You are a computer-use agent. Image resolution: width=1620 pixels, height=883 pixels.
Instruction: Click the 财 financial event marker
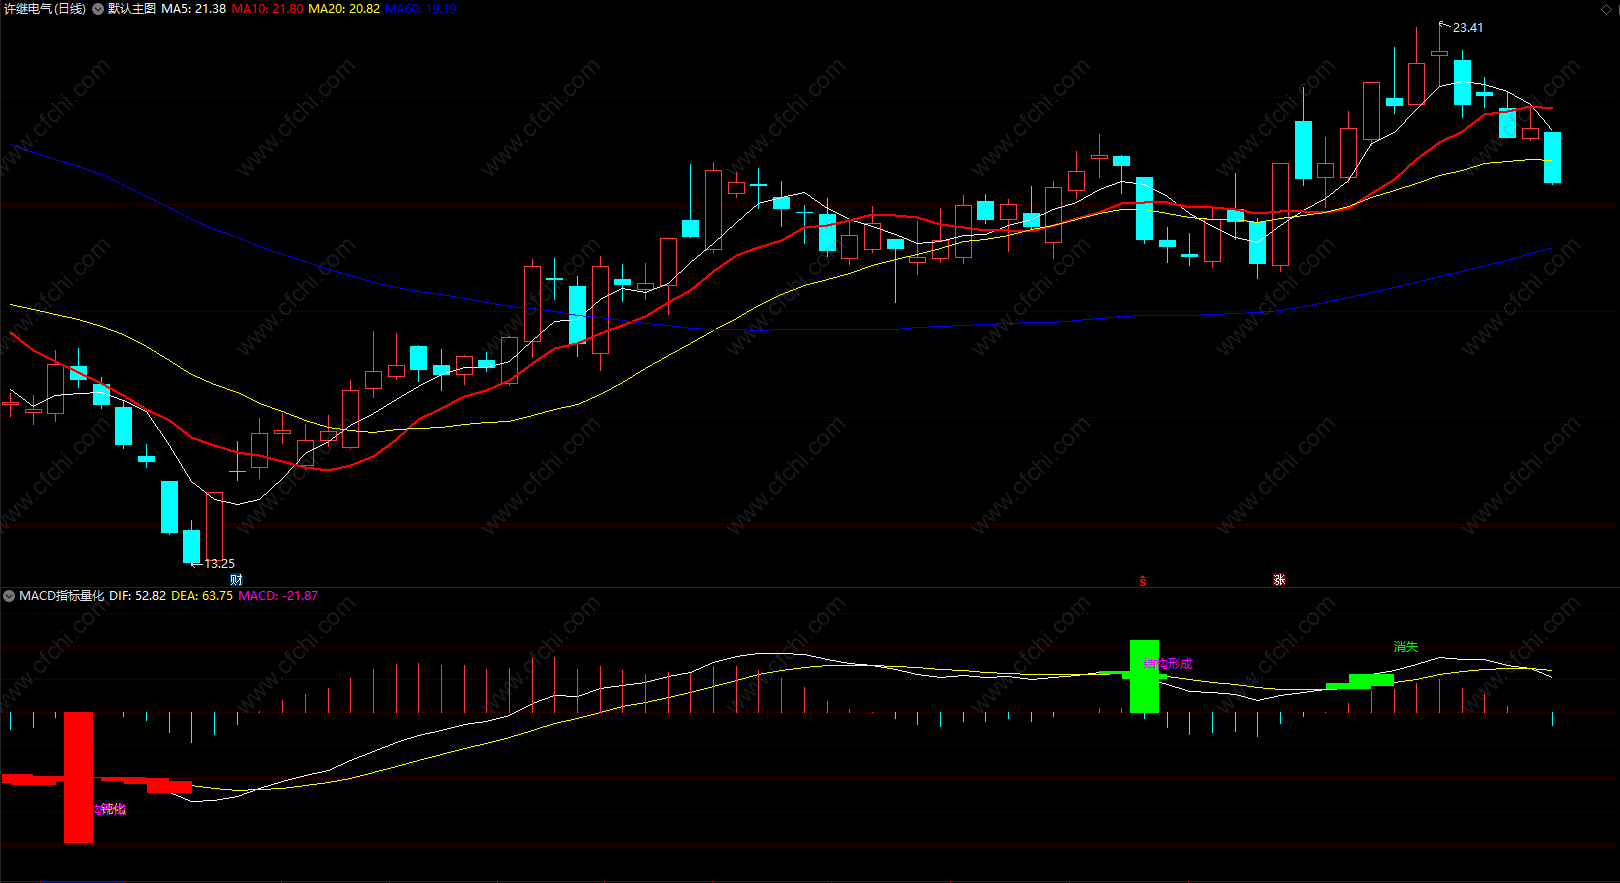tap(236, 580)
